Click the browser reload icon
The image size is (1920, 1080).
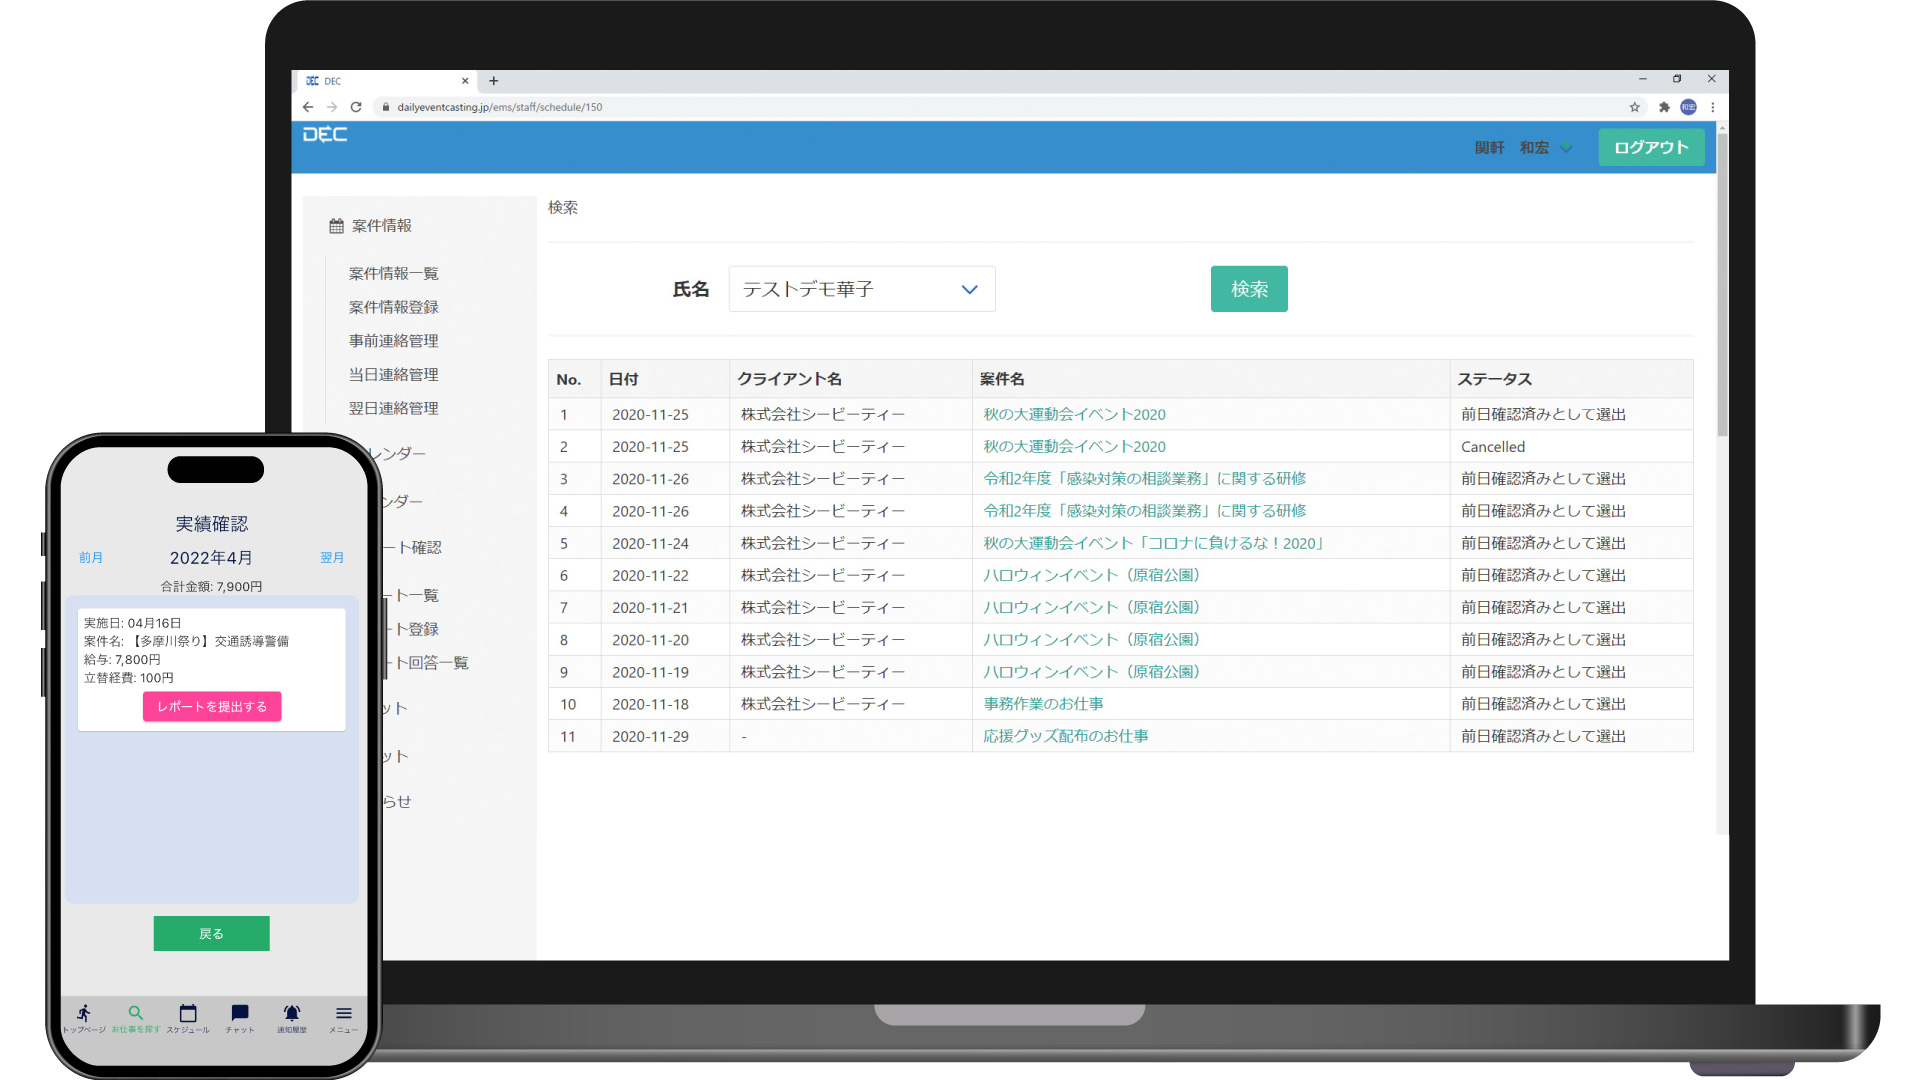pos(356,107)
